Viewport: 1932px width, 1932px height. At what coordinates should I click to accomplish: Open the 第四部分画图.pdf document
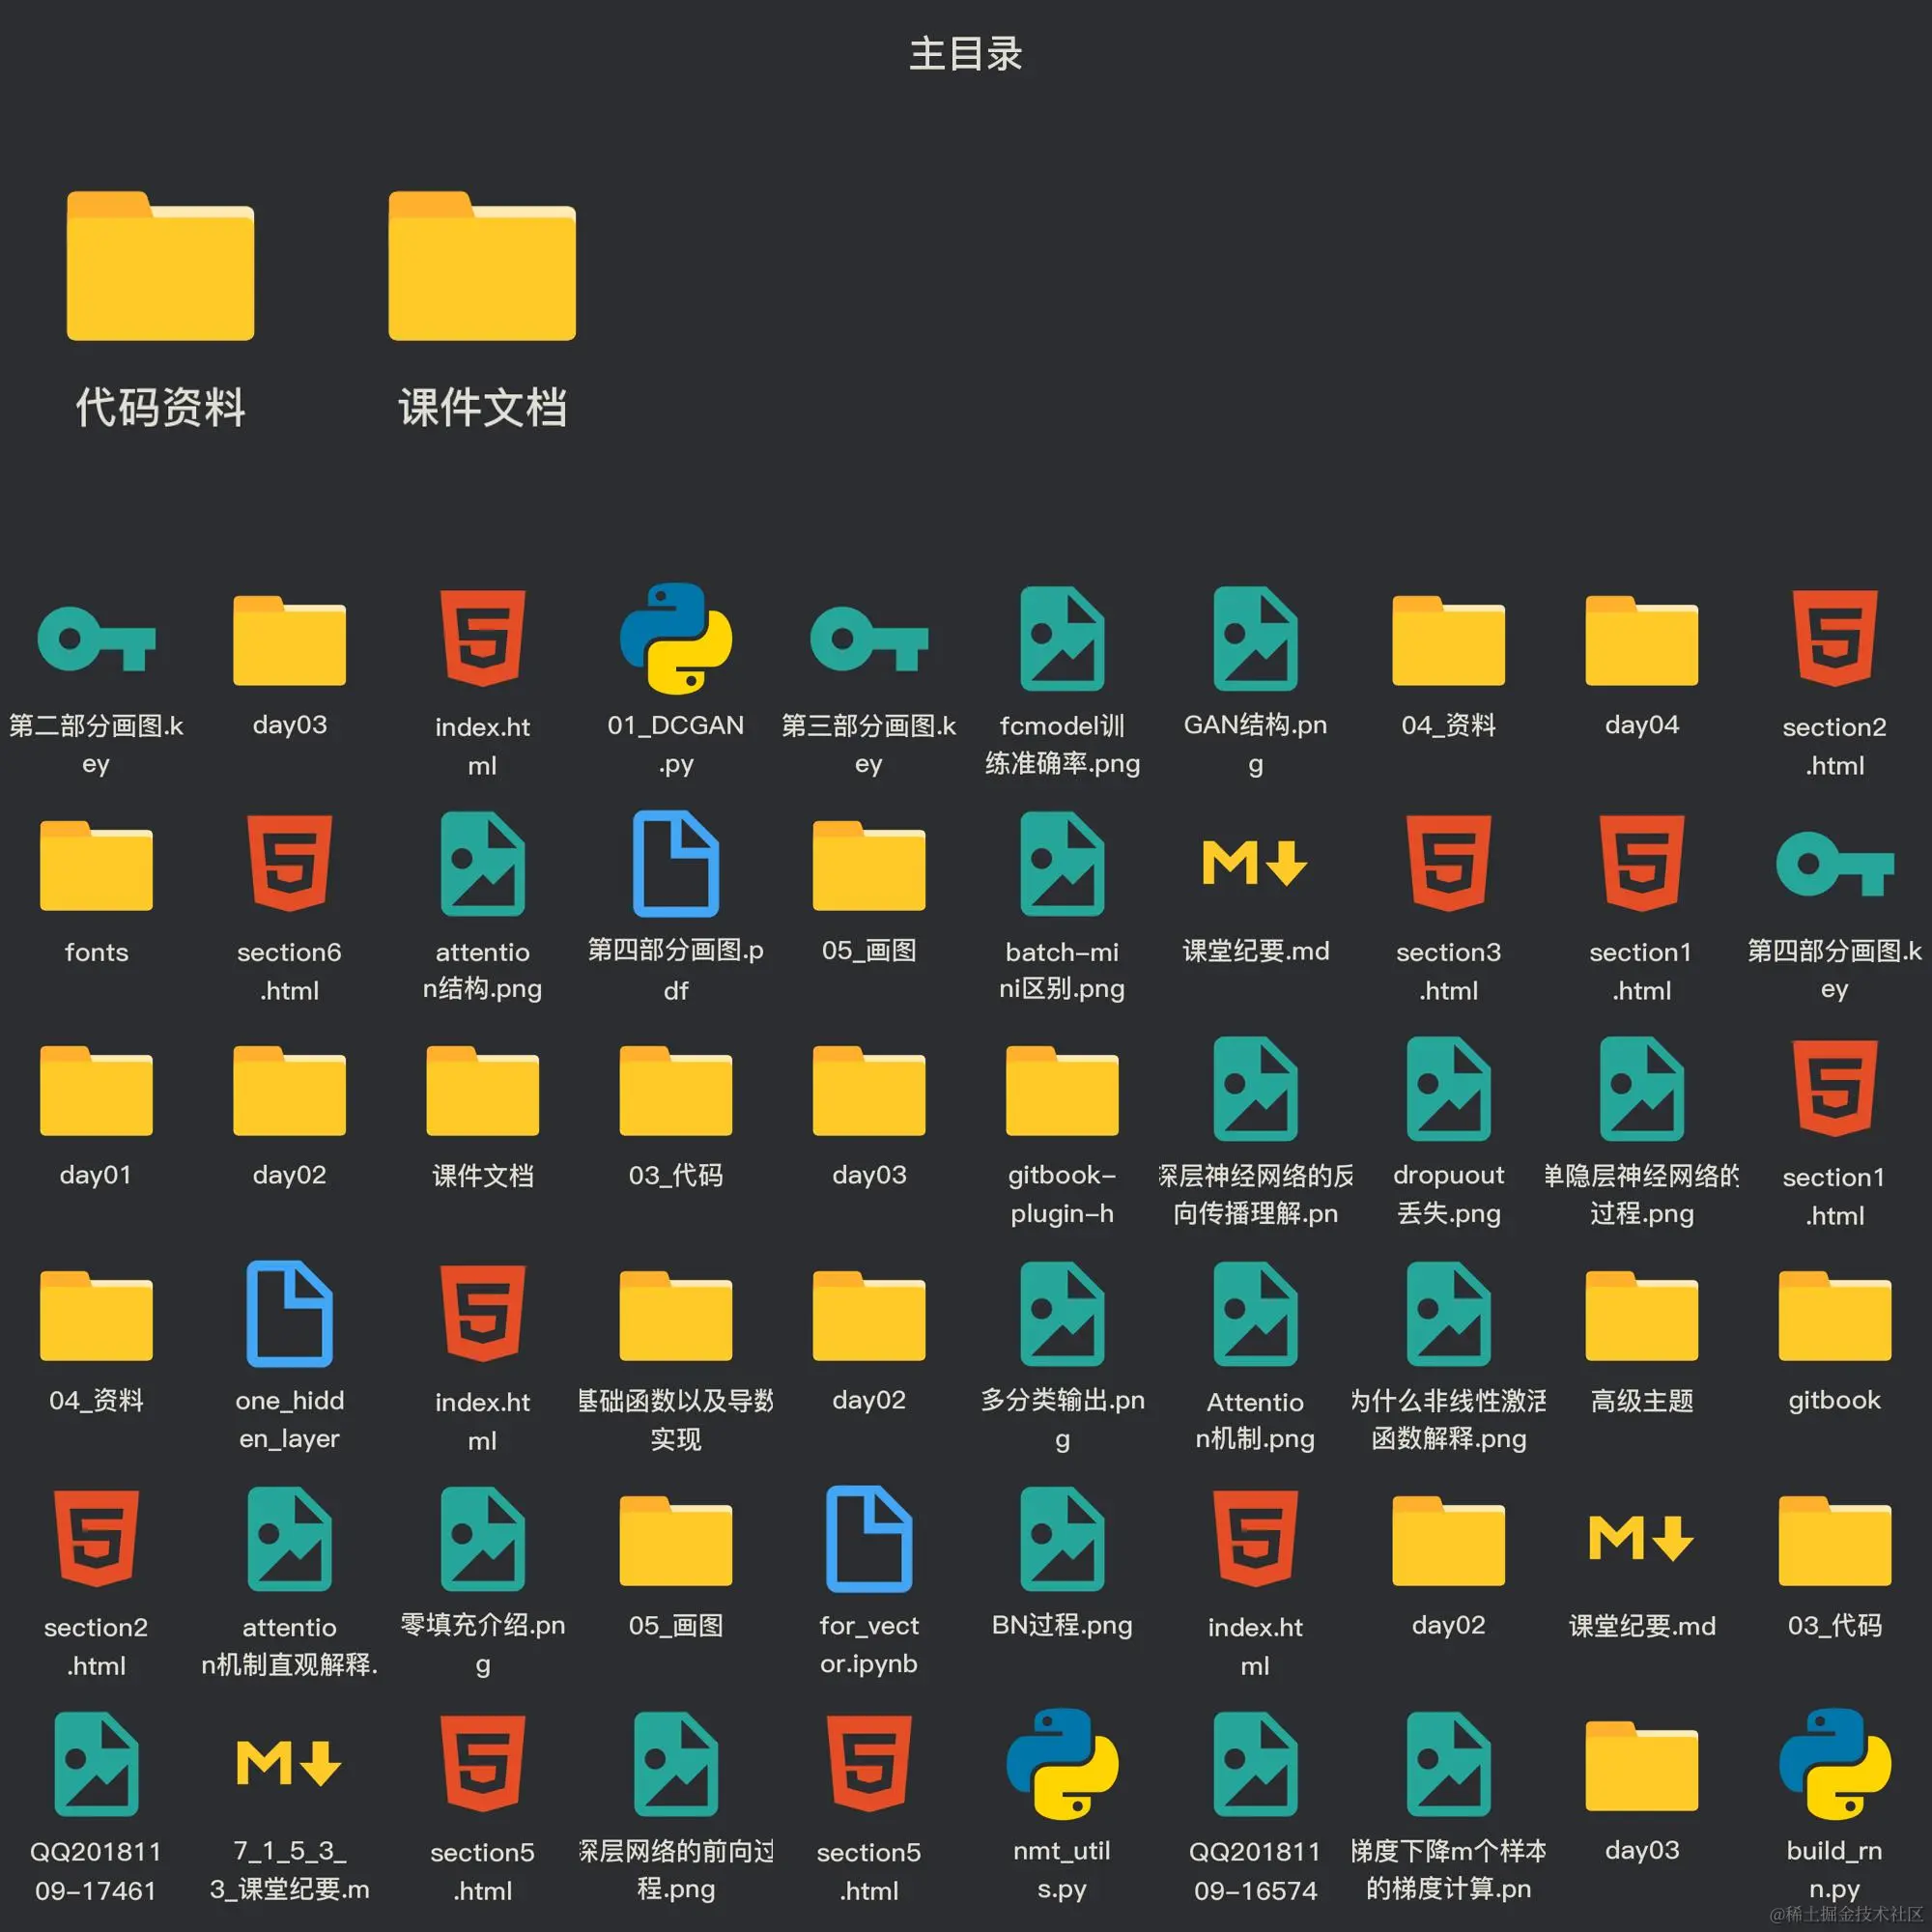click(x=675, y=864)
